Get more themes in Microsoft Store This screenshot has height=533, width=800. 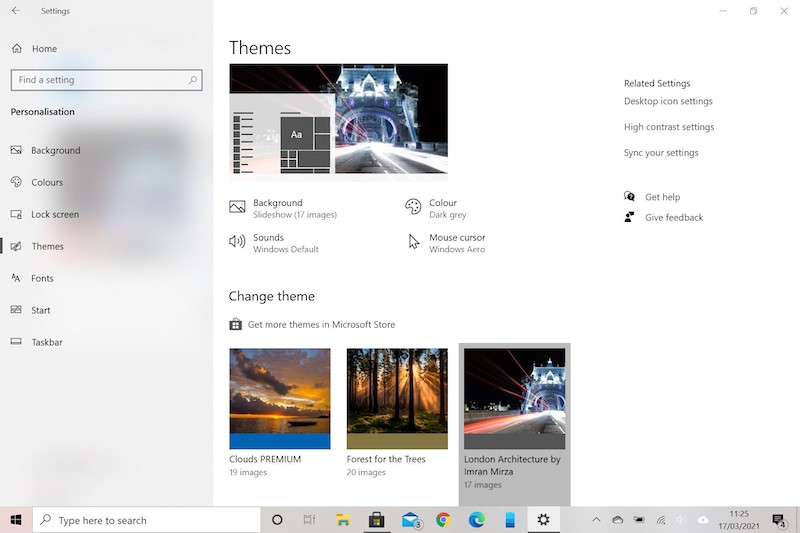pos(312,324)
